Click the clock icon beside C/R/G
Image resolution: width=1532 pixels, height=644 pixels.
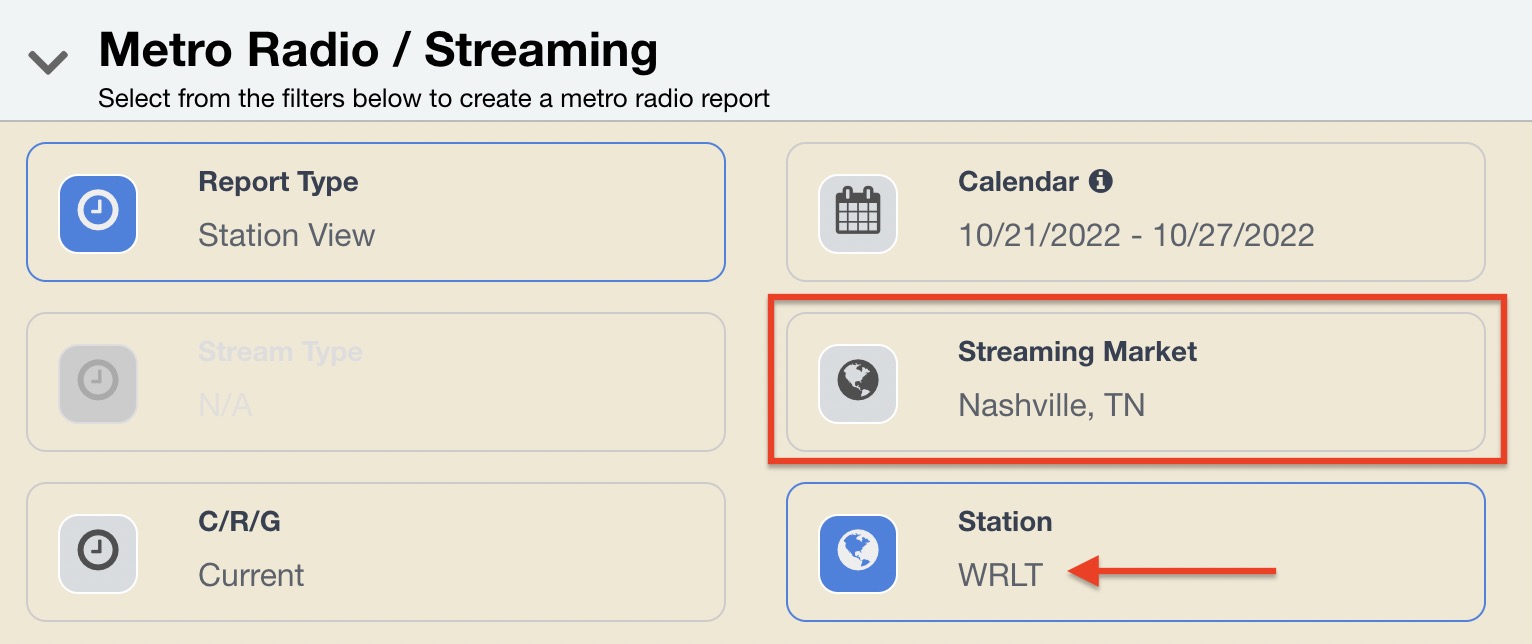pyautogui.click(x=98, y=553)
